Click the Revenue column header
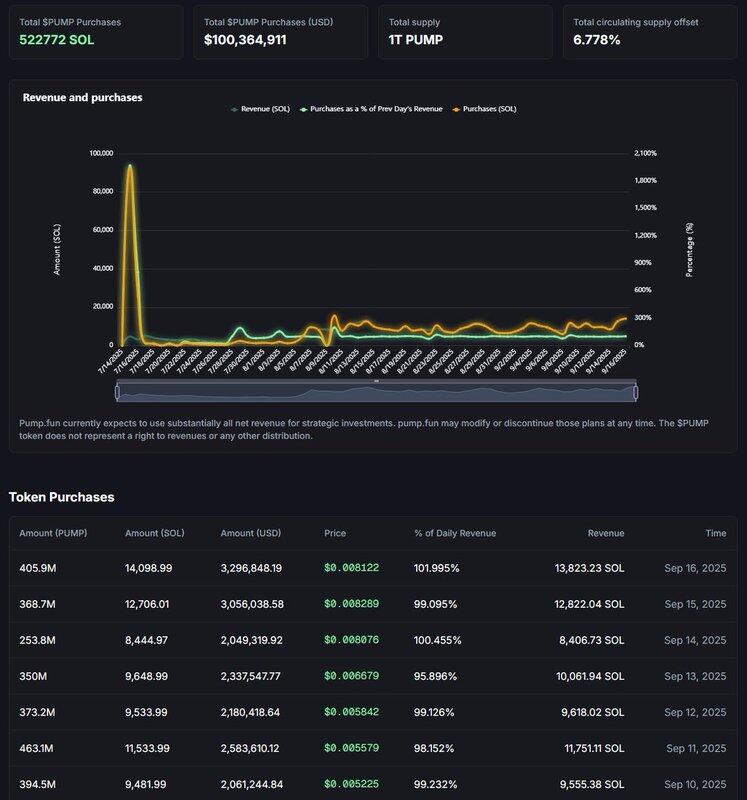 606,533
